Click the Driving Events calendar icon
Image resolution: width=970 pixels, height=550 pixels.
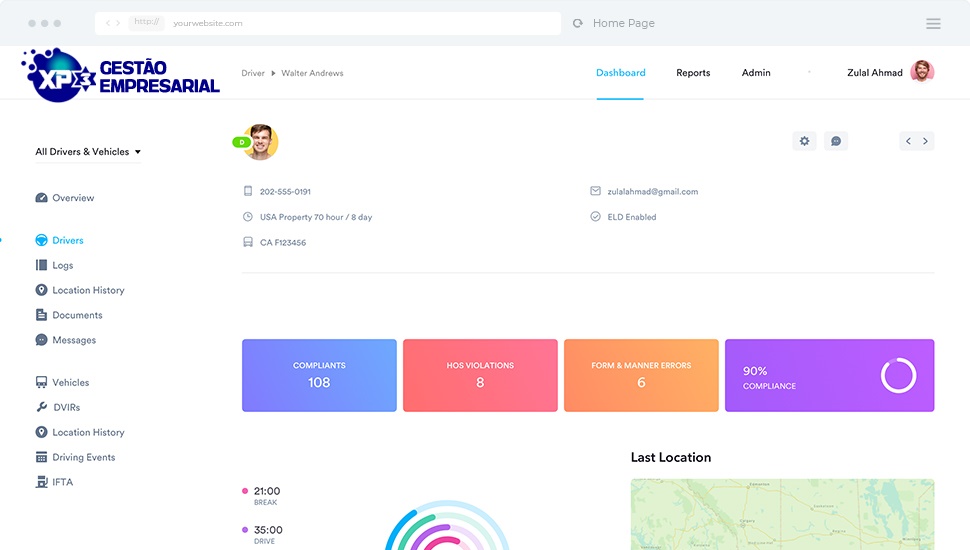(41, 457)
